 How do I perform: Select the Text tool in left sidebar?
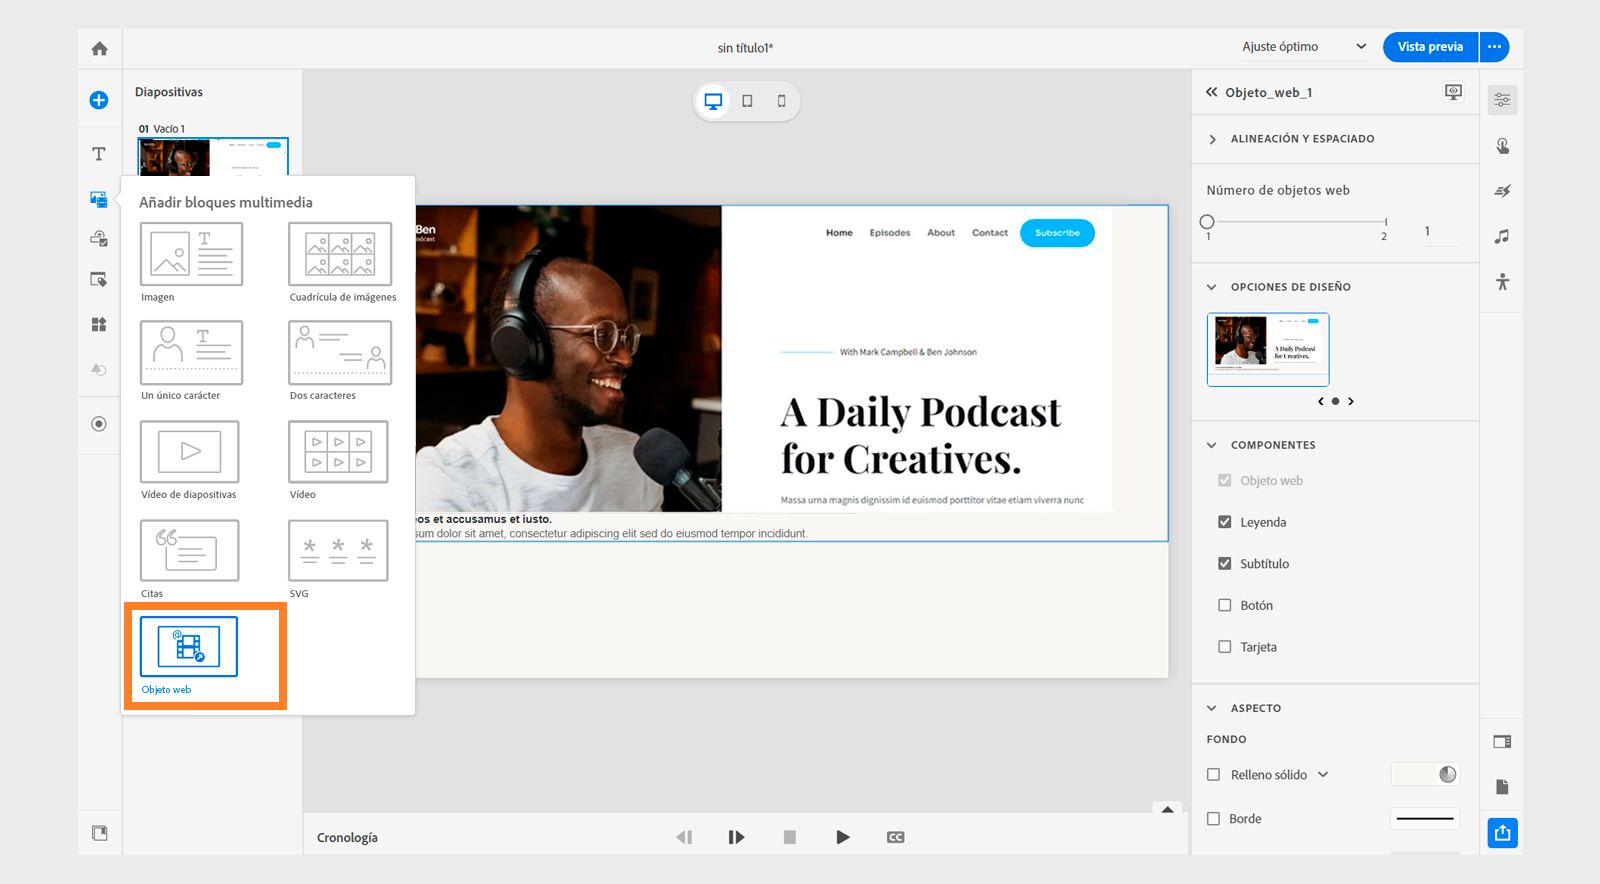click(x=99, y=154)
